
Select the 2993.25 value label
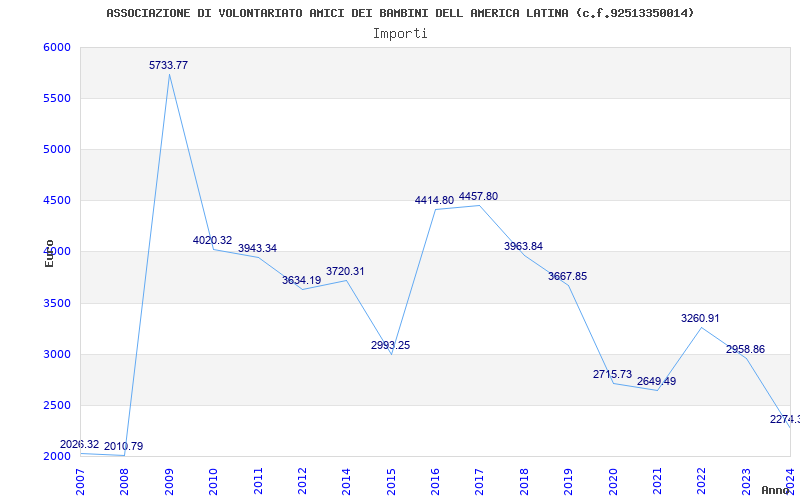point(390,345)
